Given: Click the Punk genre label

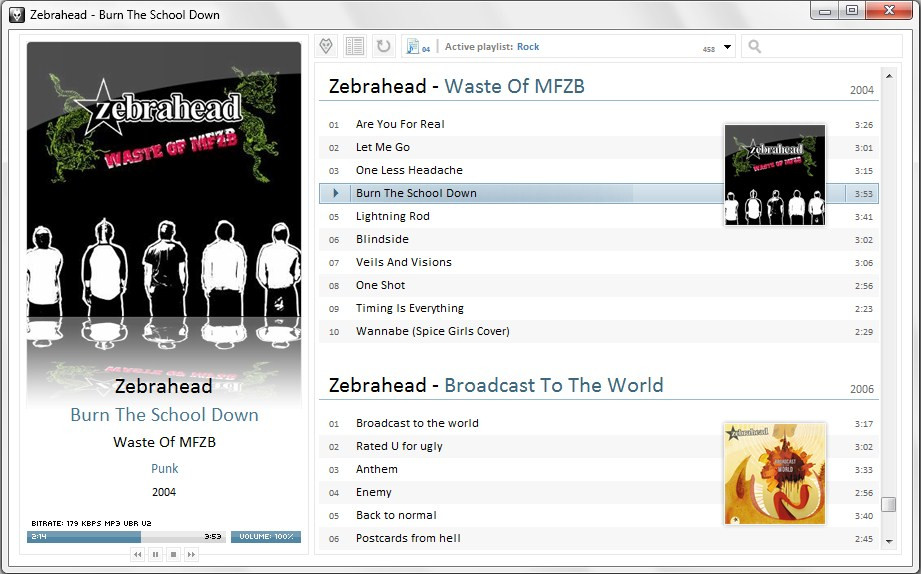Looking at the screenshot, I should pyautogui.click(x=164, y=468).
